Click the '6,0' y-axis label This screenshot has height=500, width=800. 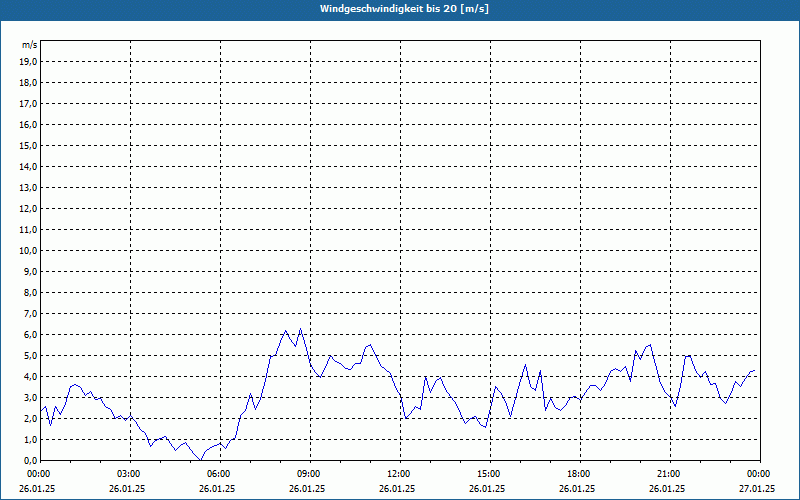[30, 335]
